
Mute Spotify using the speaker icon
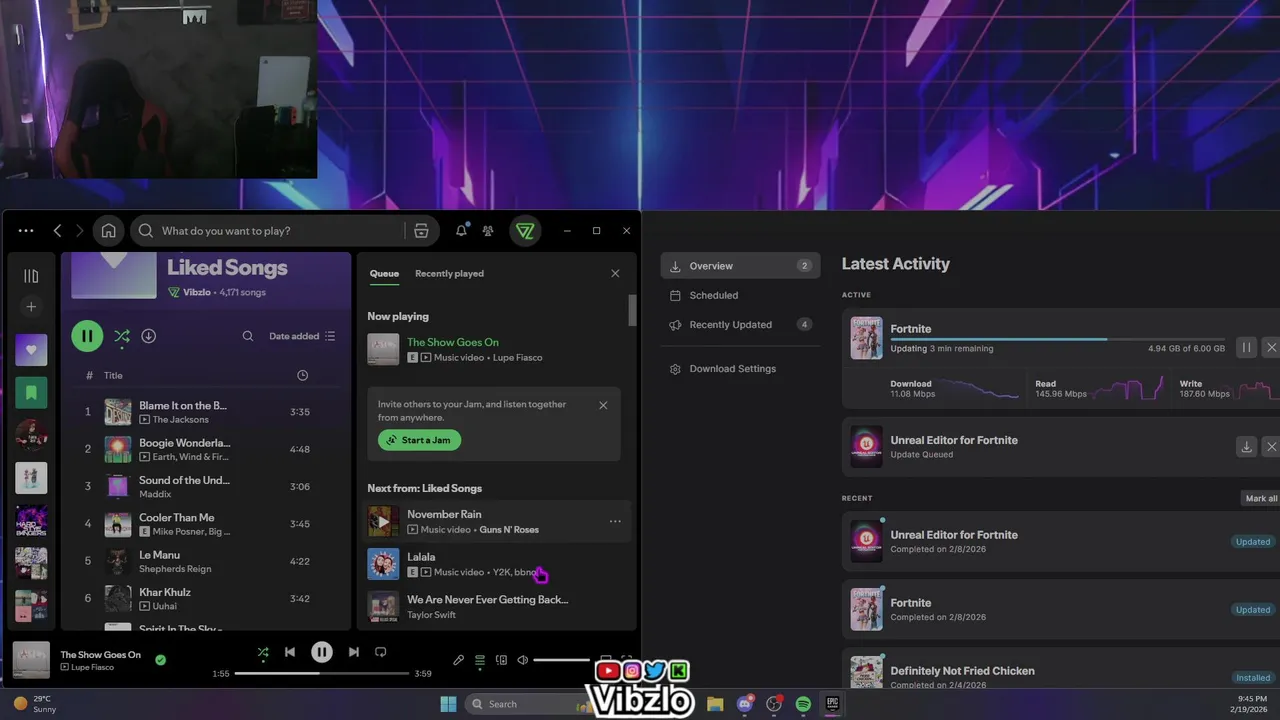coord(522,660)
